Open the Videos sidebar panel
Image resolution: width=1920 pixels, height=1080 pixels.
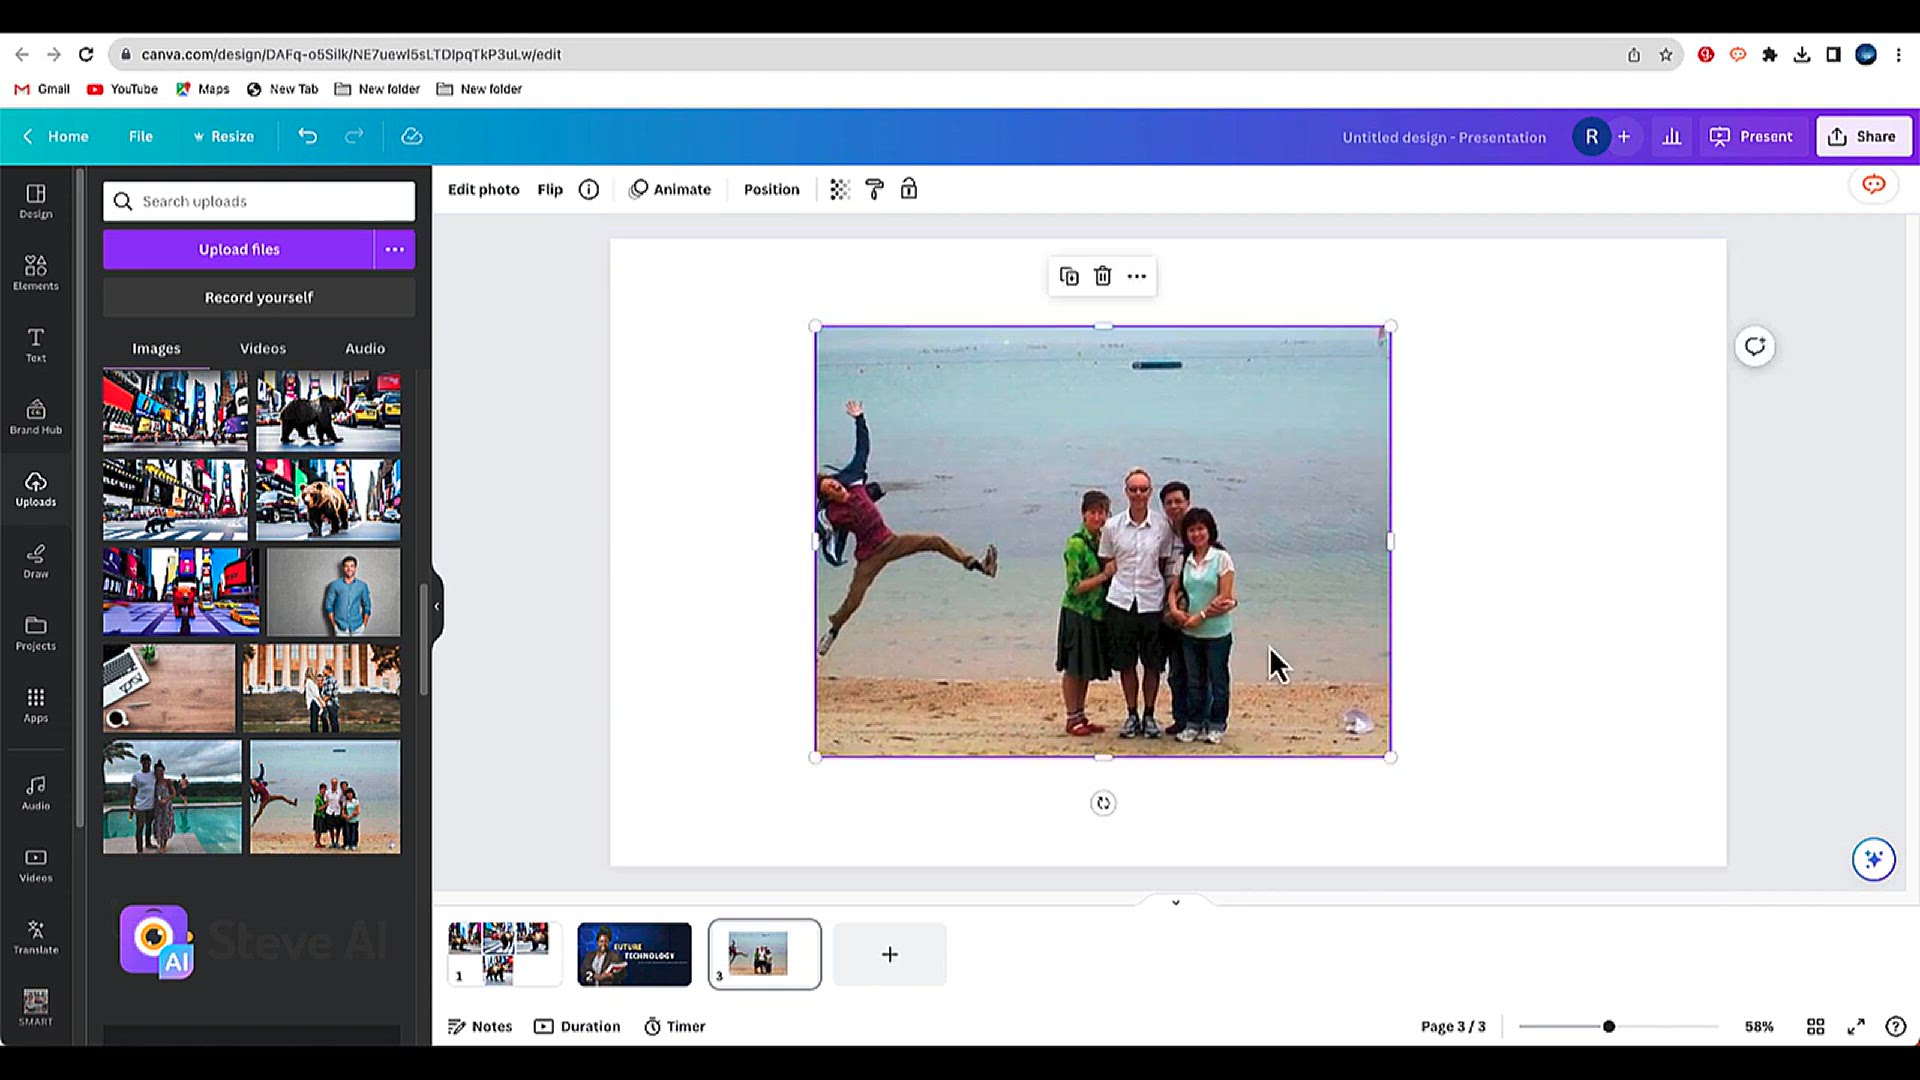(36, 865)
